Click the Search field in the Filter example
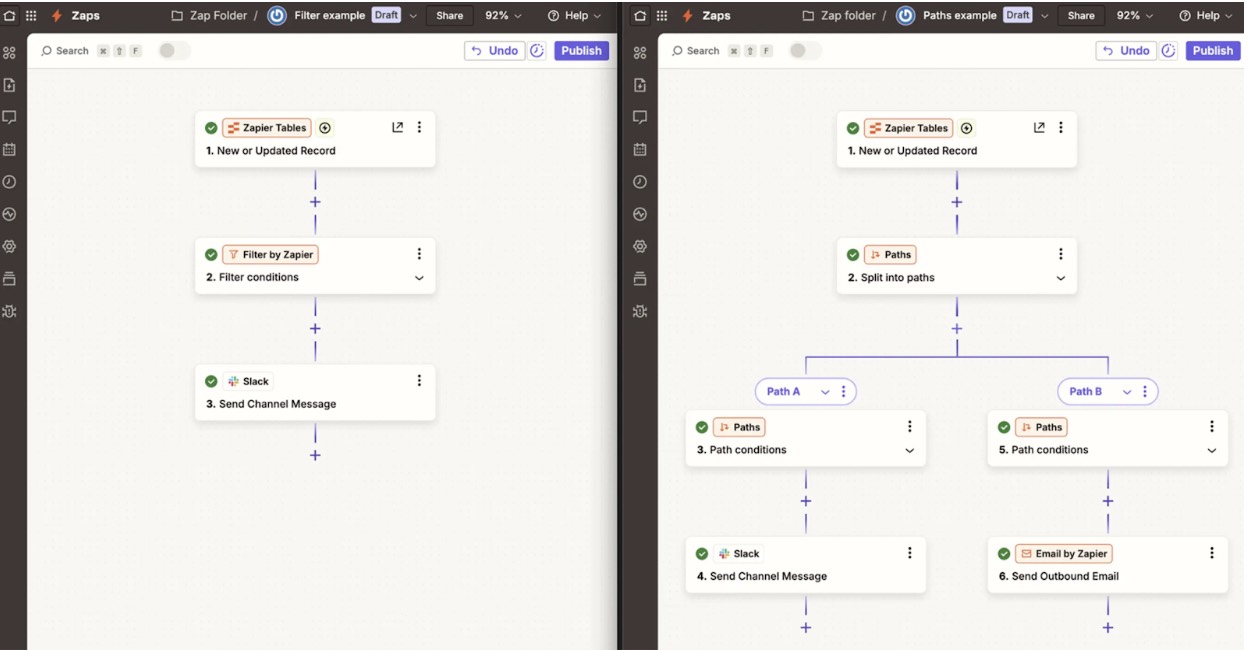This screenshot has width=1250, height=650. tap(72, 51)
